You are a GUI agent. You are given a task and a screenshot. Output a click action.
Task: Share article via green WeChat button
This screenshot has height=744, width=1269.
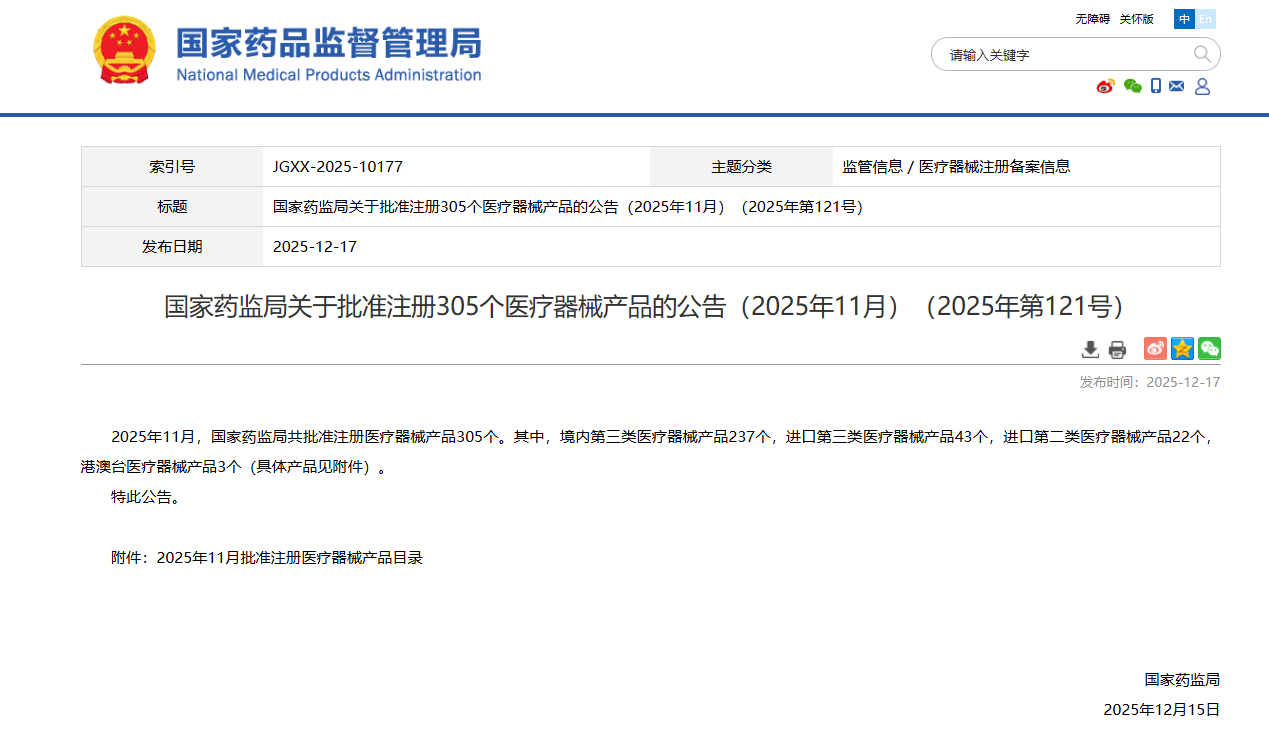(1209, 349)
